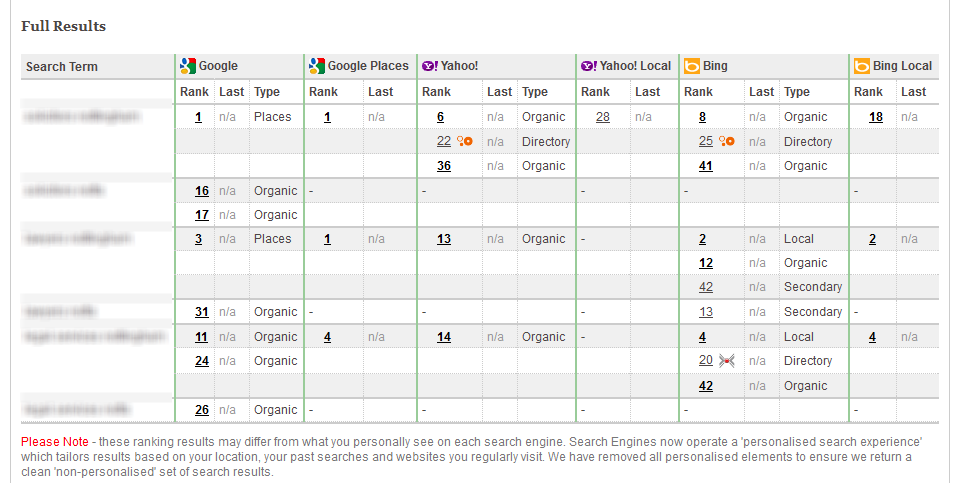Open the Yahoo! rank 14 link
This screenshot has width=965, height=483.
(x=444, y=337)
